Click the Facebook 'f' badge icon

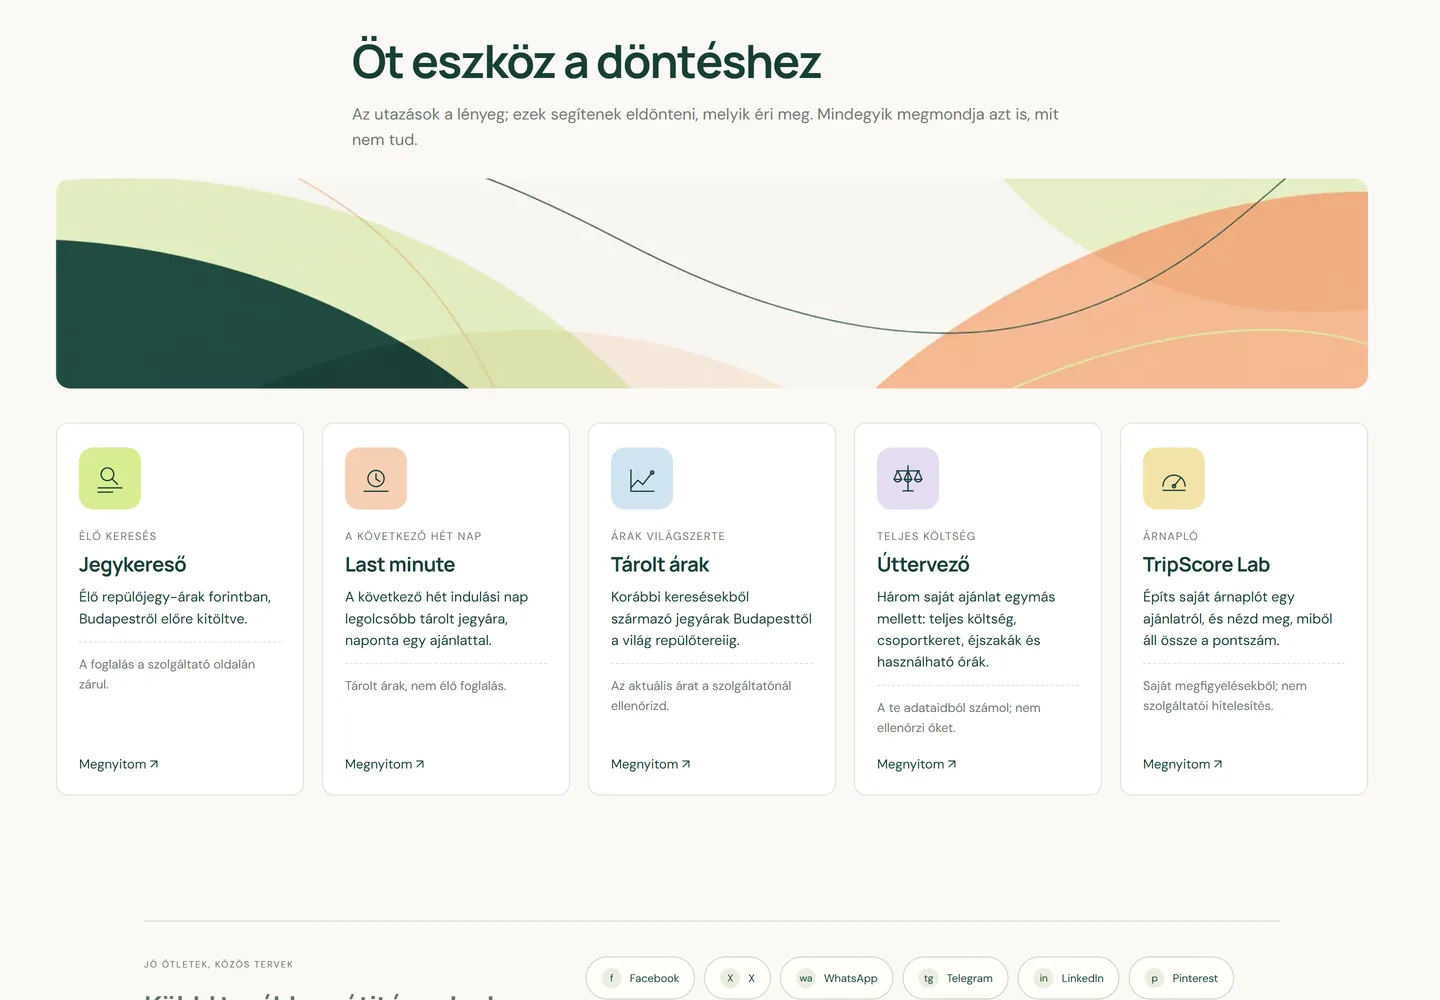(611, 978)
